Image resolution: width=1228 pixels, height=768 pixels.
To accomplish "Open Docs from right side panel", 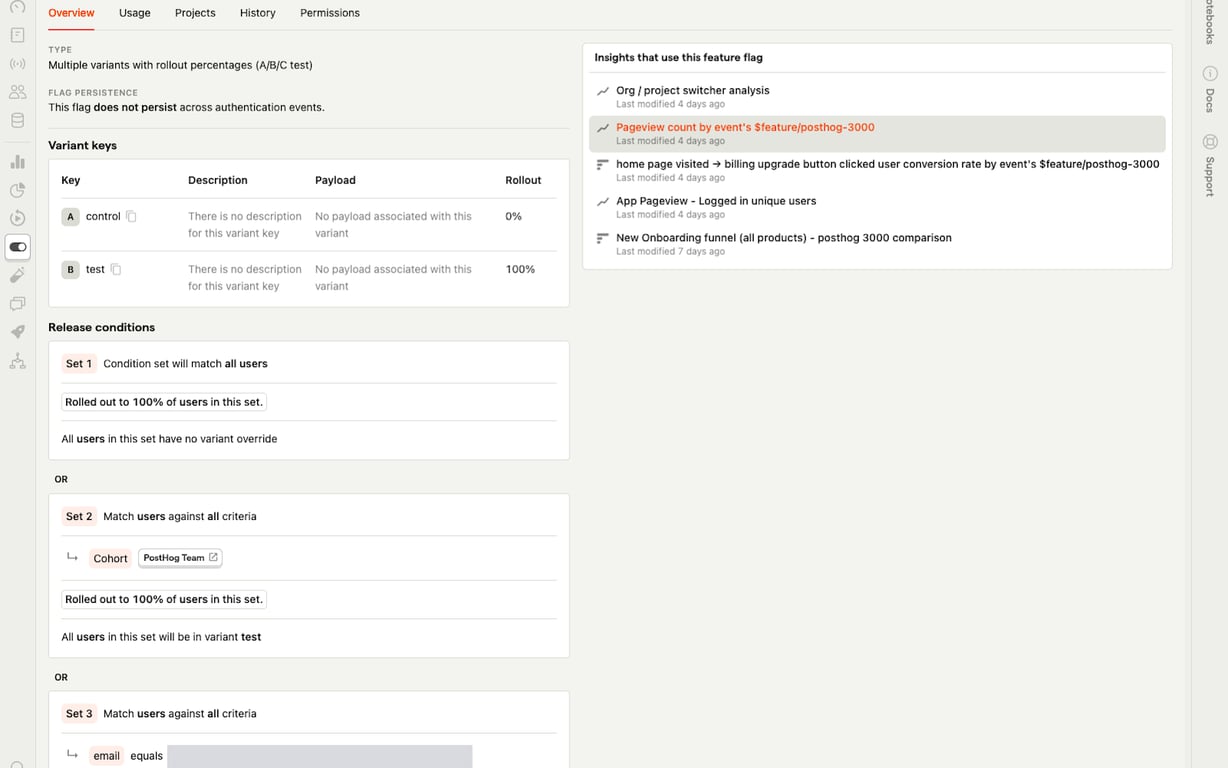I will [x=1209, y=90].
